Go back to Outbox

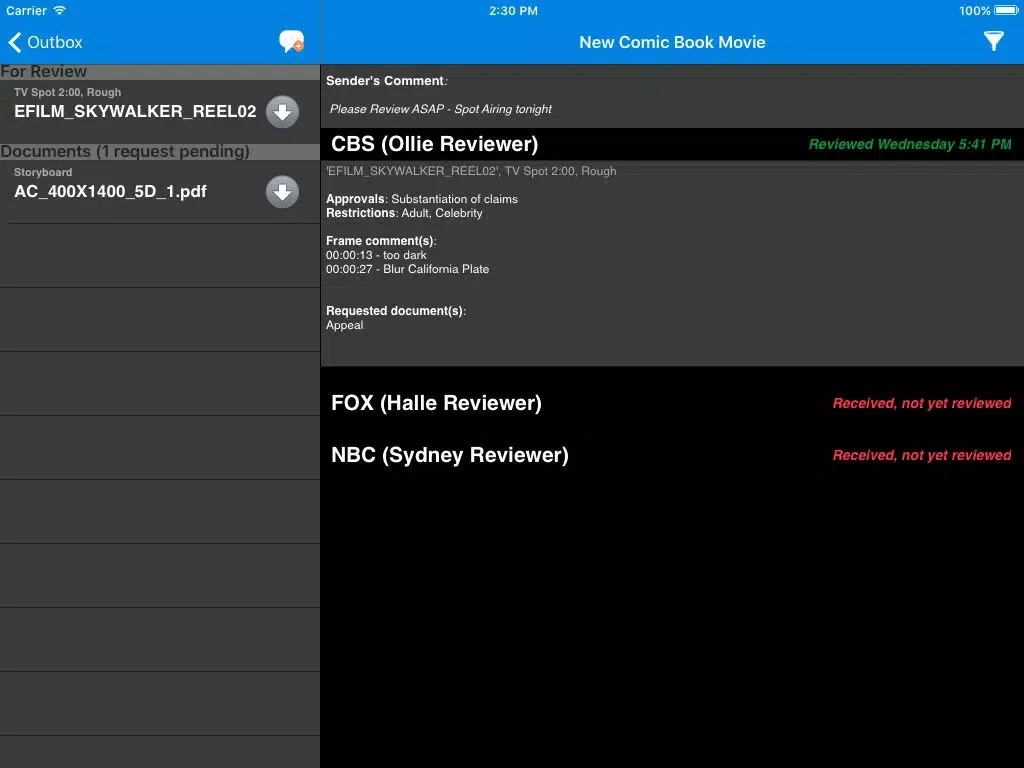click(45, 42)
